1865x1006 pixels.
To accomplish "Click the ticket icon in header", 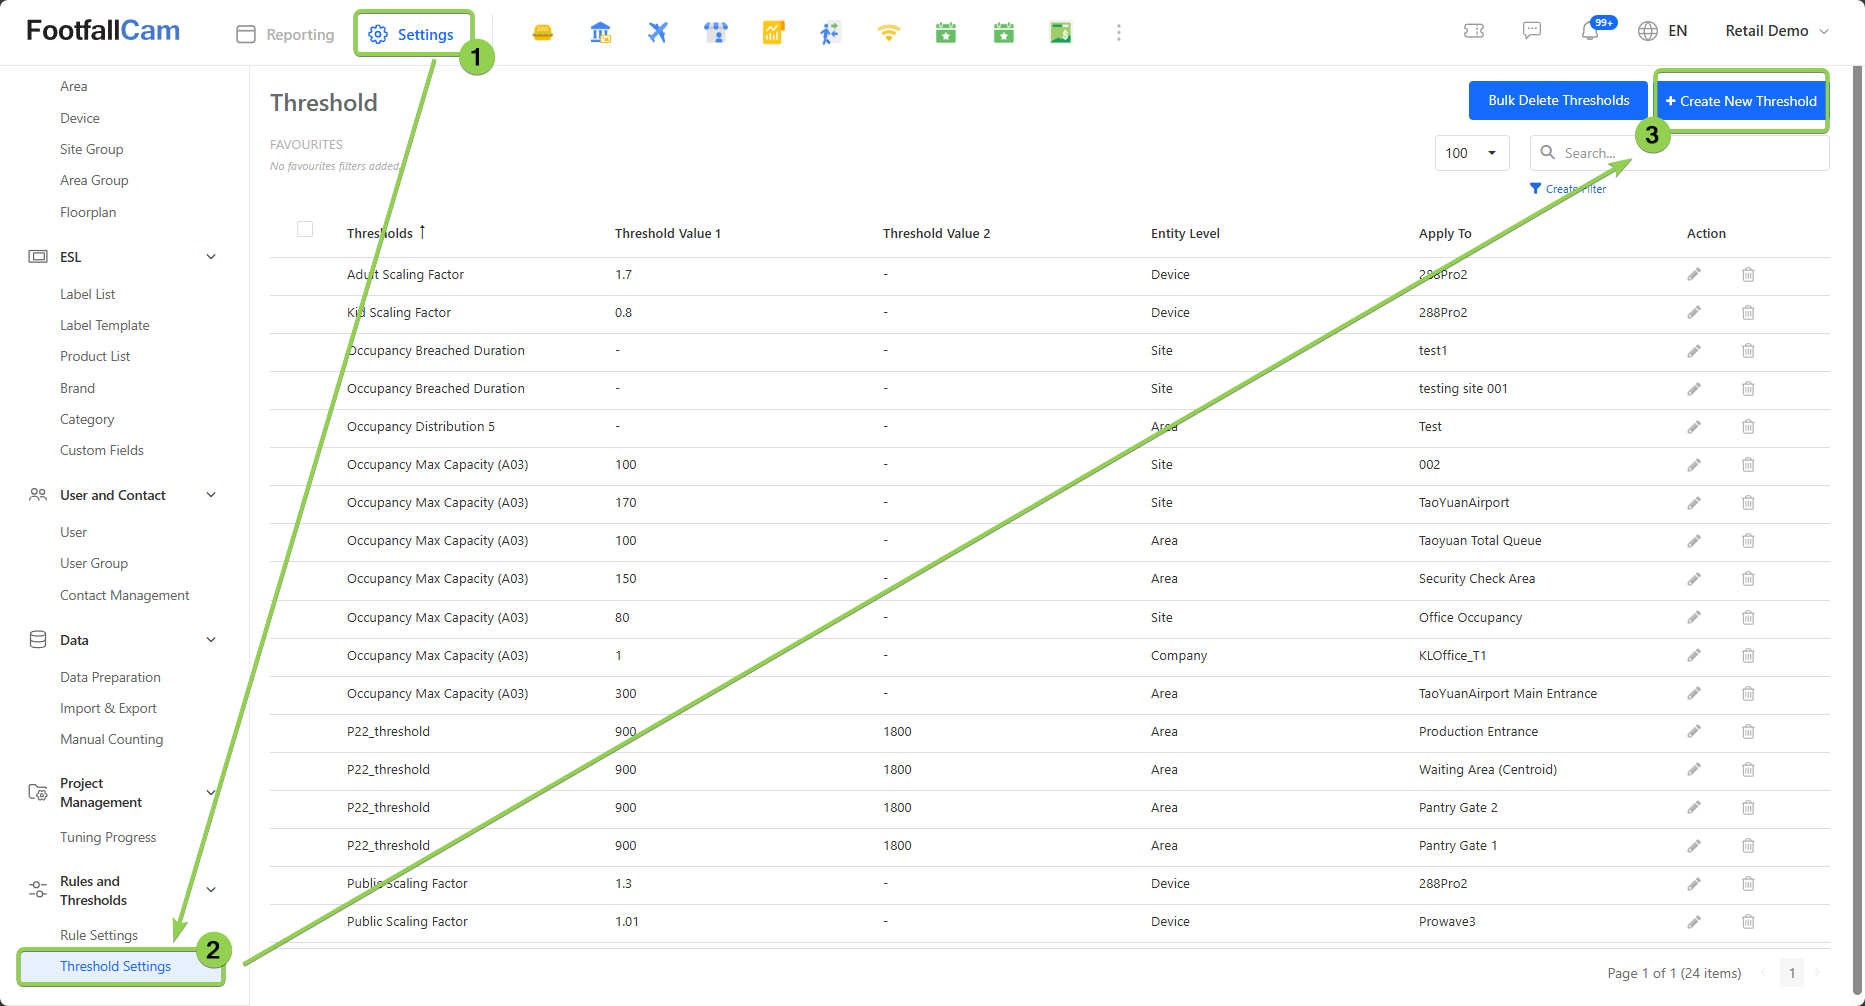I will (1473, 31).
